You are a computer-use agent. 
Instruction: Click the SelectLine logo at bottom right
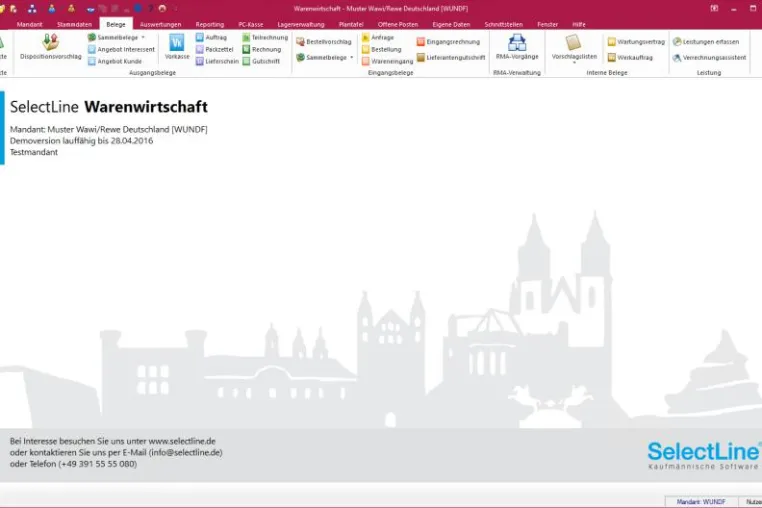coord(704,455)
